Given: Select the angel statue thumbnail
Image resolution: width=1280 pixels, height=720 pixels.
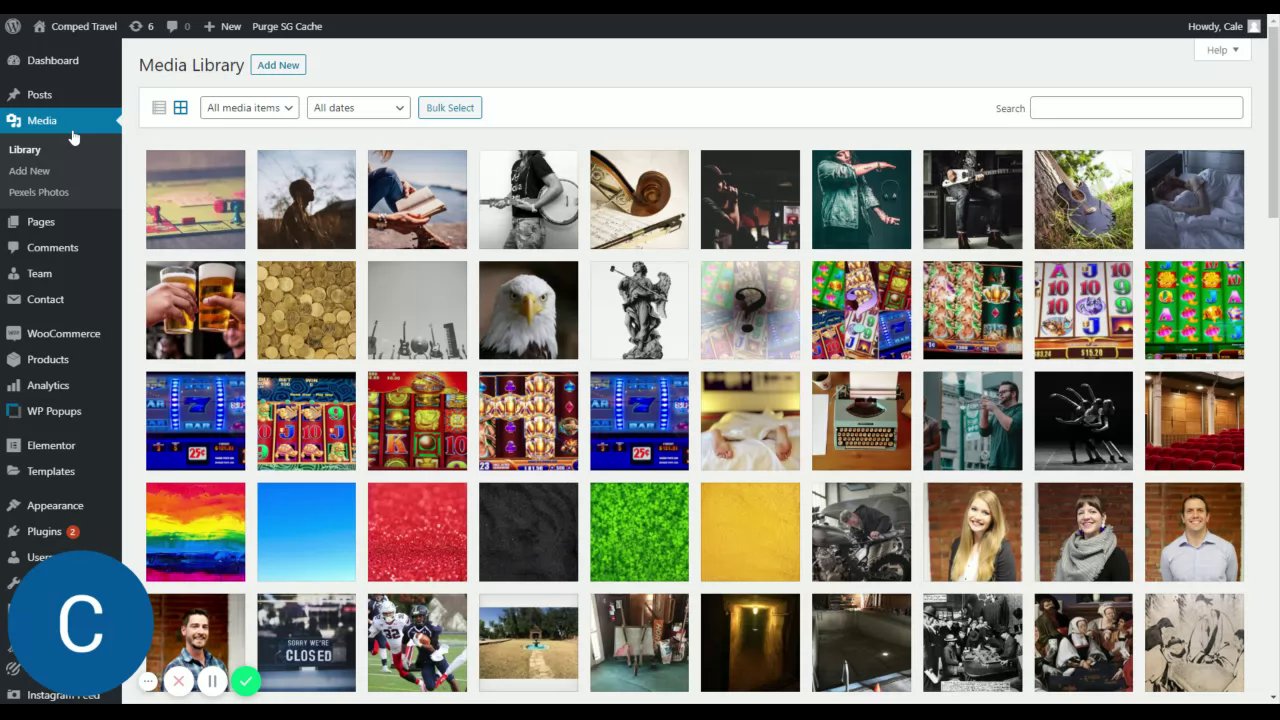Looking at the screenshot, I should click(x=639, y=310).
